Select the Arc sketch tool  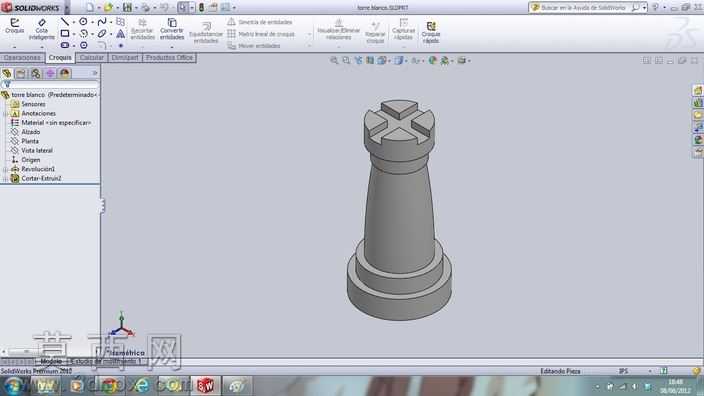tap(84, 33)
